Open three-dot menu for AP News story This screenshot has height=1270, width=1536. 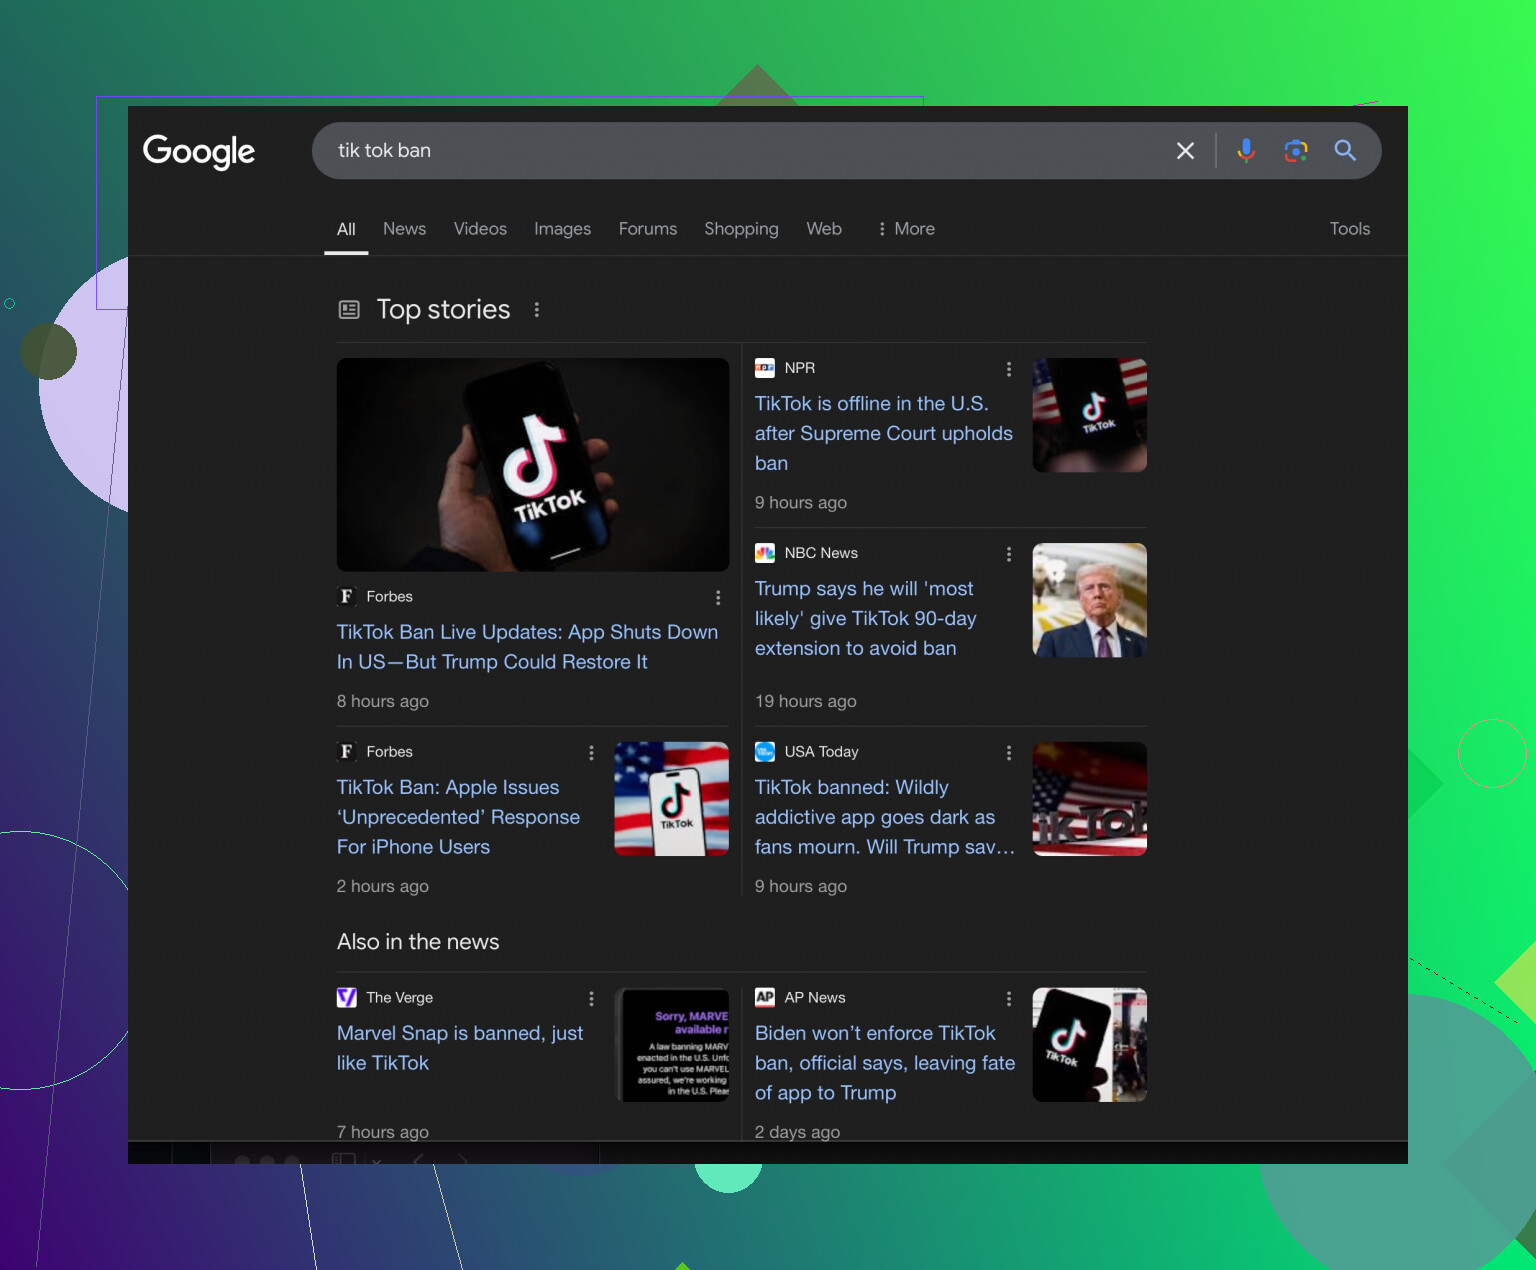[1008, 999]
